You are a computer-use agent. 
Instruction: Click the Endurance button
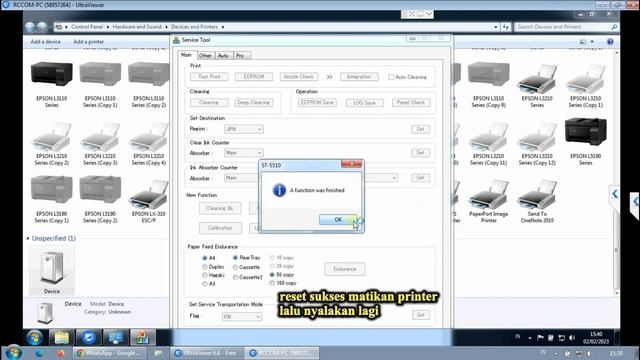[345, 269]
